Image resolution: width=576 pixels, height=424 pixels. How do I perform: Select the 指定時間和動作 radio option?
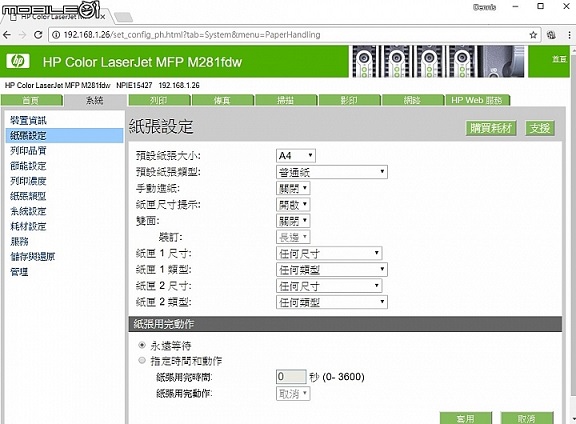tap(142, 360)
